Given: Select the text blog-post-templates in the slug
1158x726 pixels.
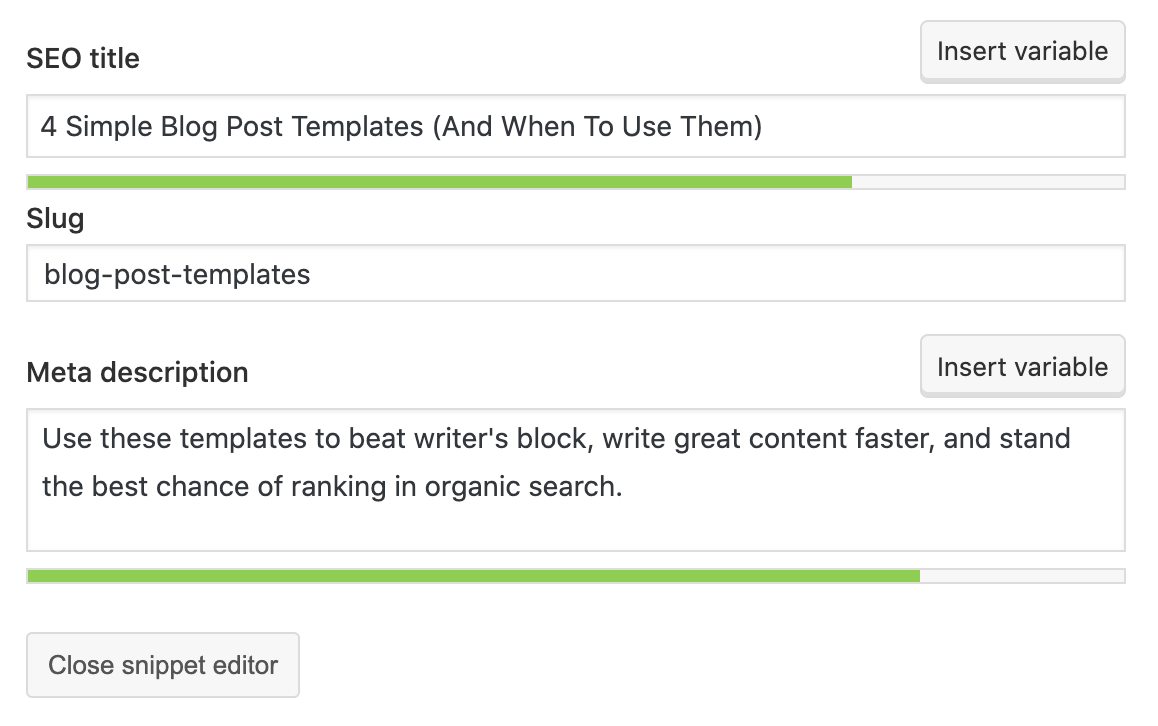Looking at the screenshot, I should 176,273.
